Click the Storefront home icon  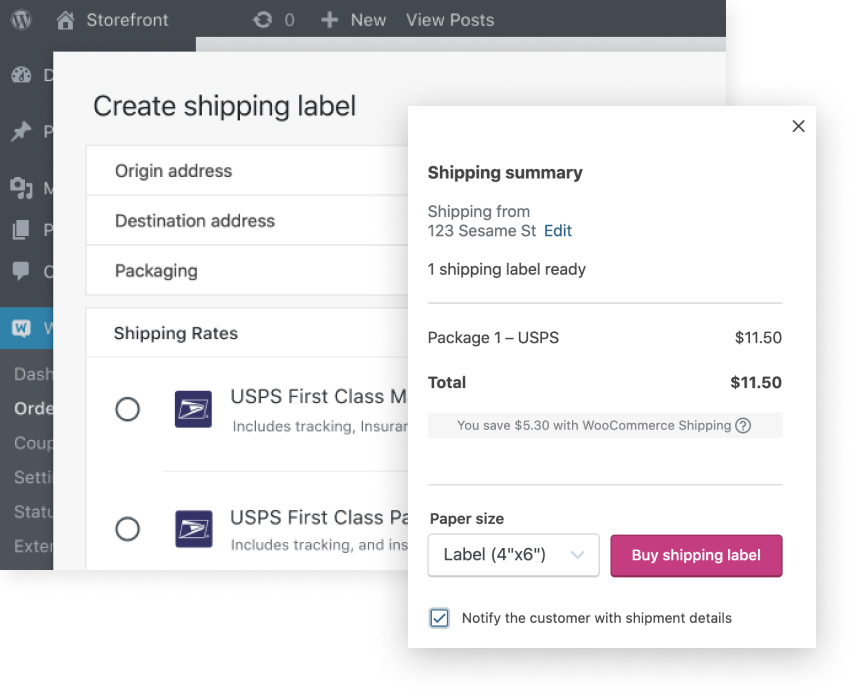[x=66, y=19]
